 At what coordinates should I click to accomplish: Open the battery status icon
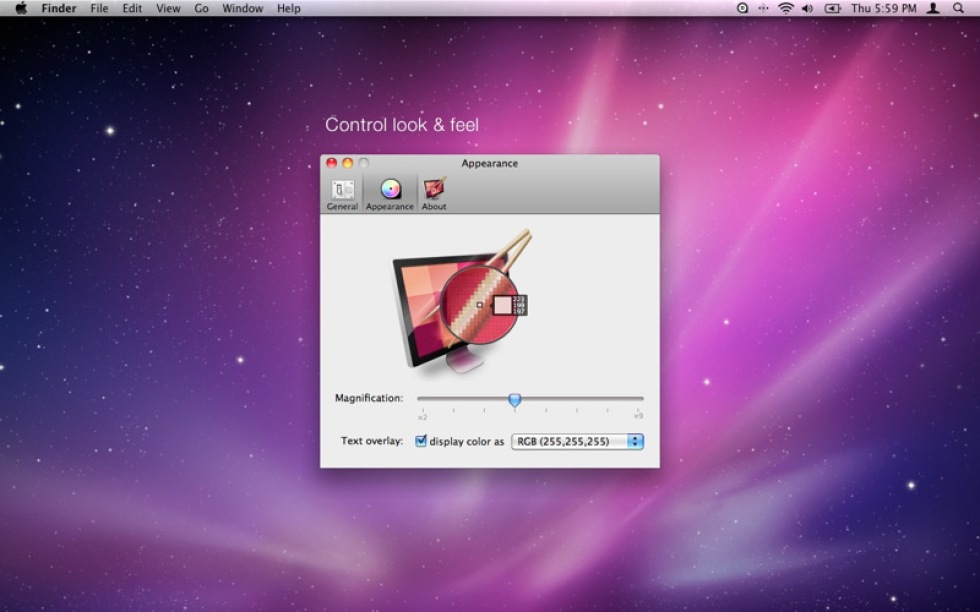(833, 8)
